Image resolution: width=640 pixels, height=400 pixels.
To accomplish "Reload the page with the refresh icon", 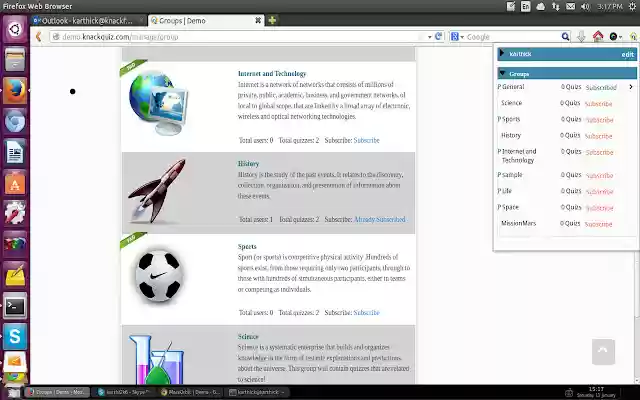I will (438, 36).
